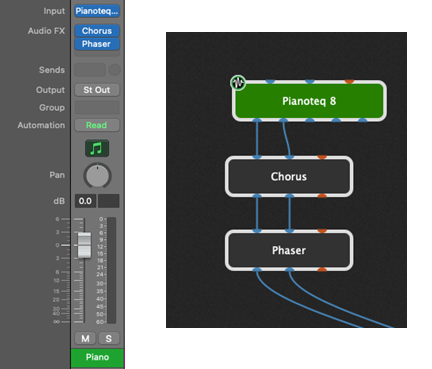Screen dimensions: 432x369
Task: Click the 0.0 dB gain field
Action: pyautogui.click(x=85, y=201)
